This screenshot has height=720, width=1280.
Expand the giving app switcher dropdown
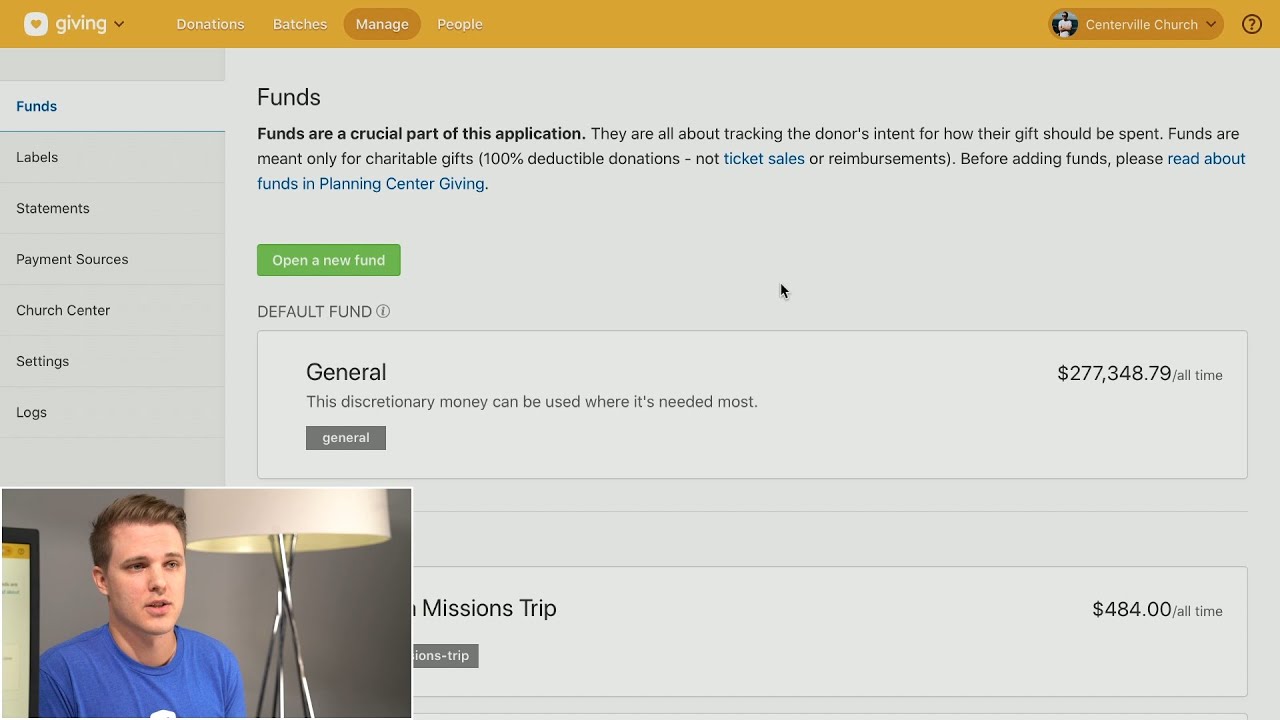119,24
